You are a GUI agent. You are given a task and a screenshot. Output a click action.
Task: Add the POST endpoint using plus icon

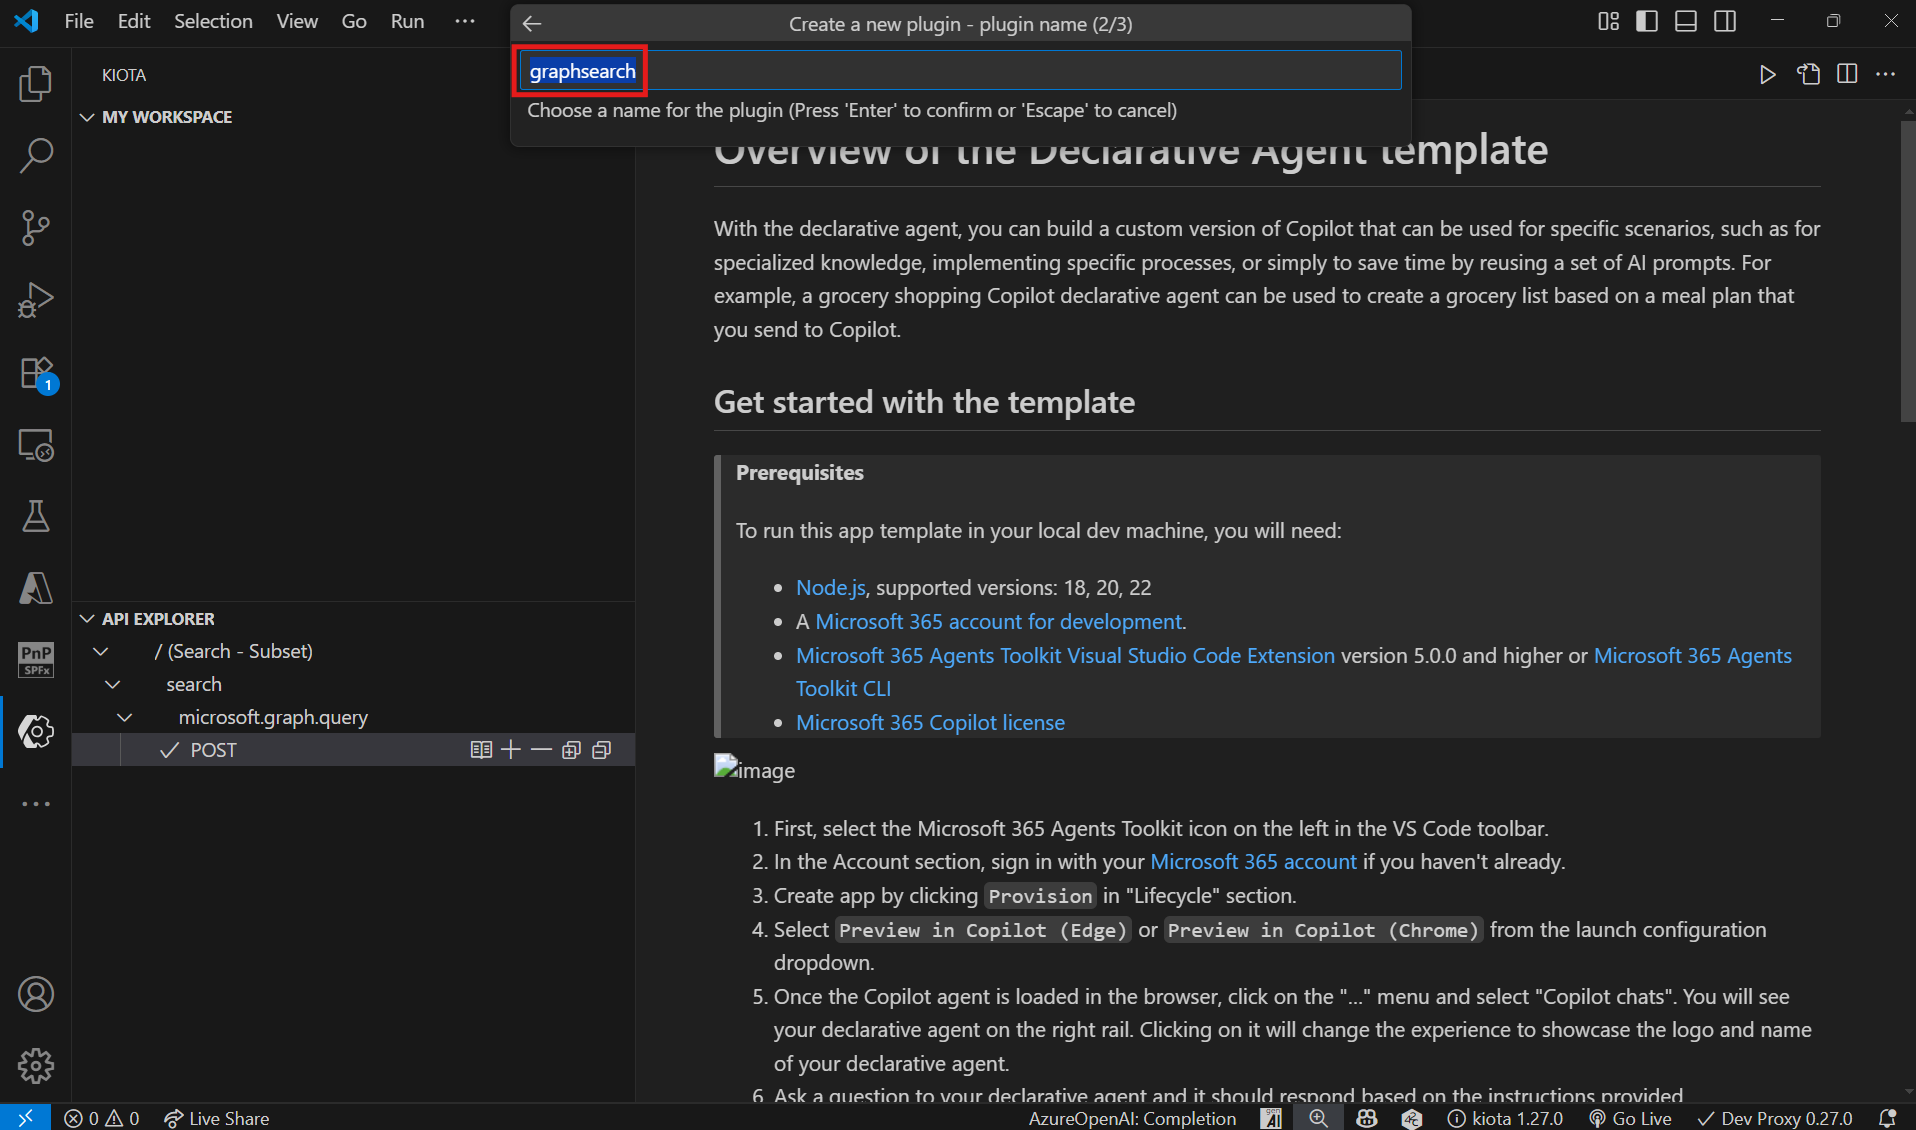(511, 750)
